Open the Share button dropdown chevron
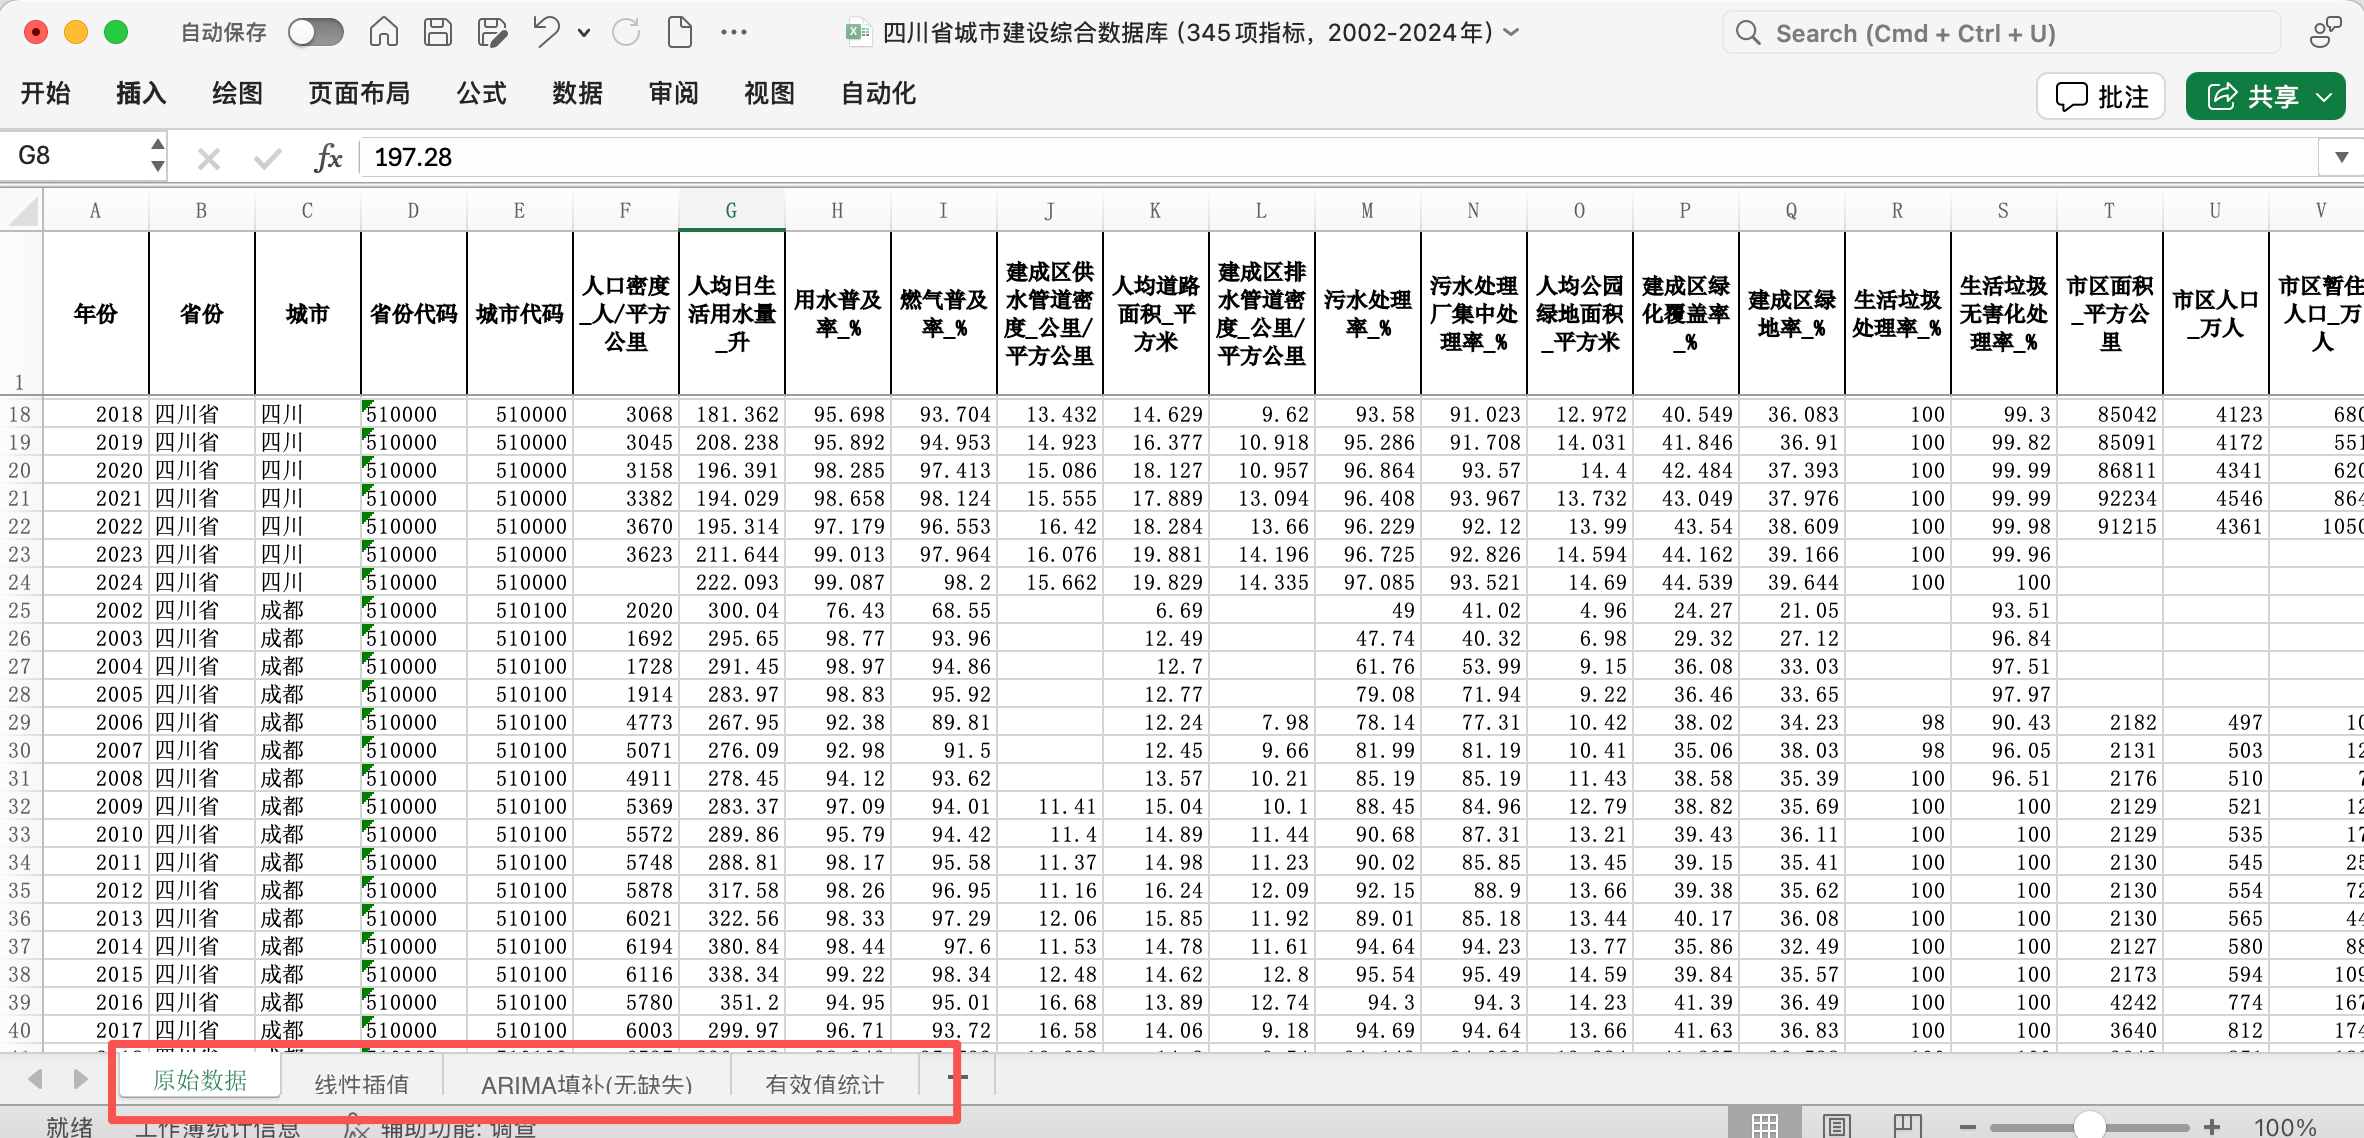Image resolution: width=2364 pixels, height=1138 pixels. point(2325,97)
